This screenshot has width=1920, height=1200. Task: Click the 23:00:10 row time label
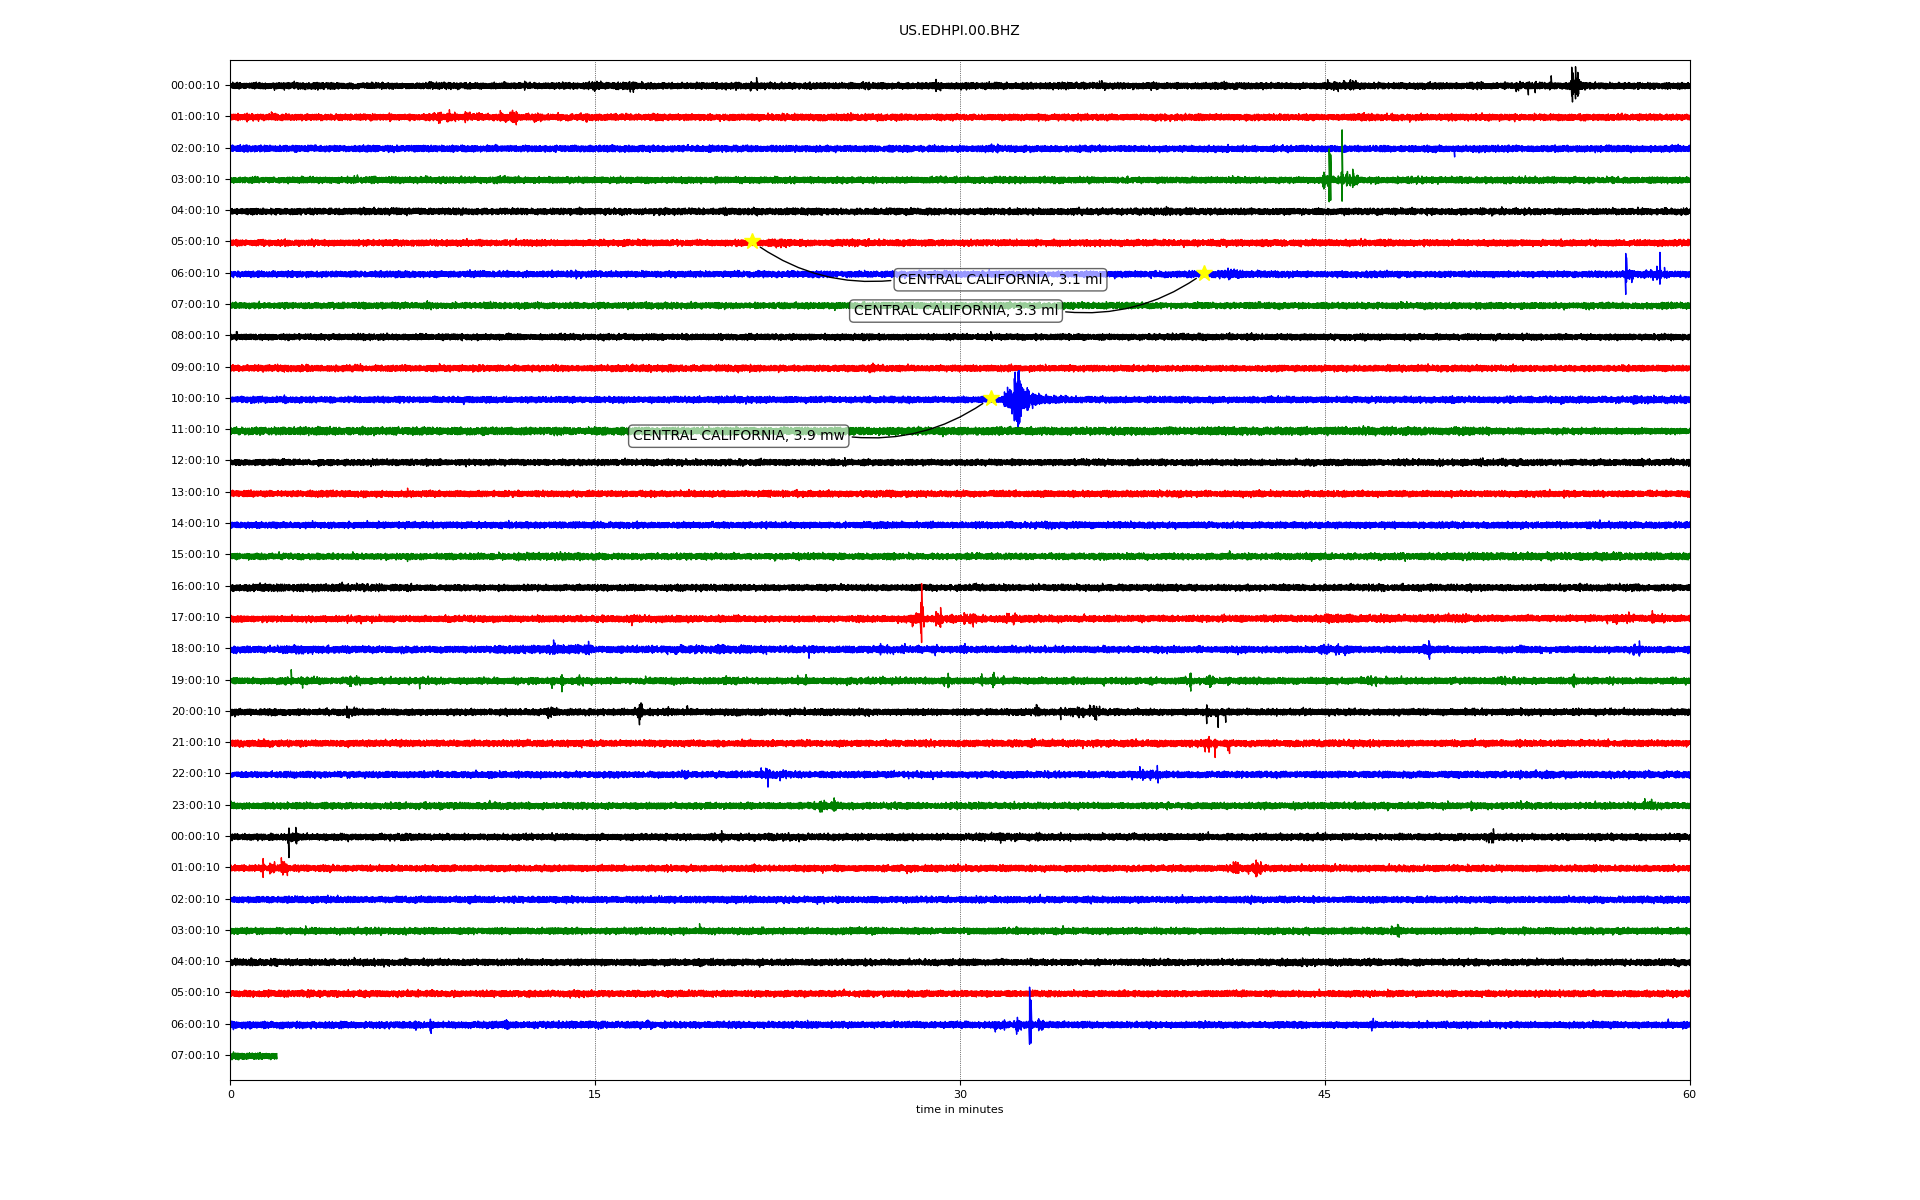[195, 805]
